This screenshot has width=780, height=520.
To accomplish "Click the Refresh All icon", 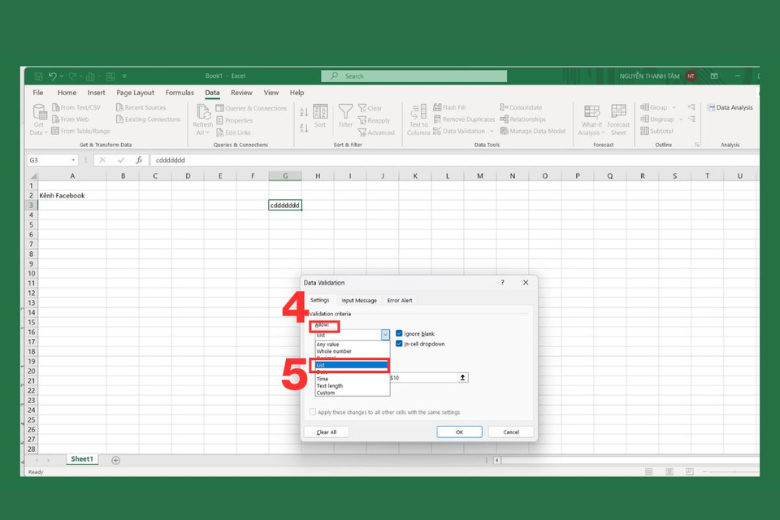I will pyautogui.click(x=203, y=116).
